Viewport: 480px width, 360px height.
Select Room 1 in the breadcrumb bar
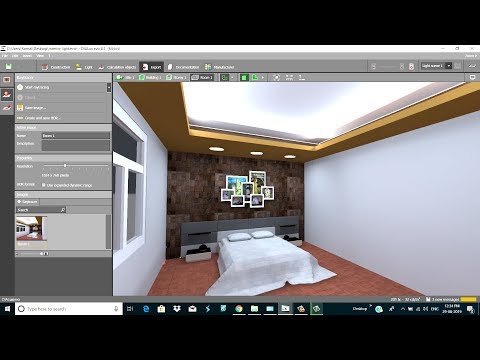(202, 78)
